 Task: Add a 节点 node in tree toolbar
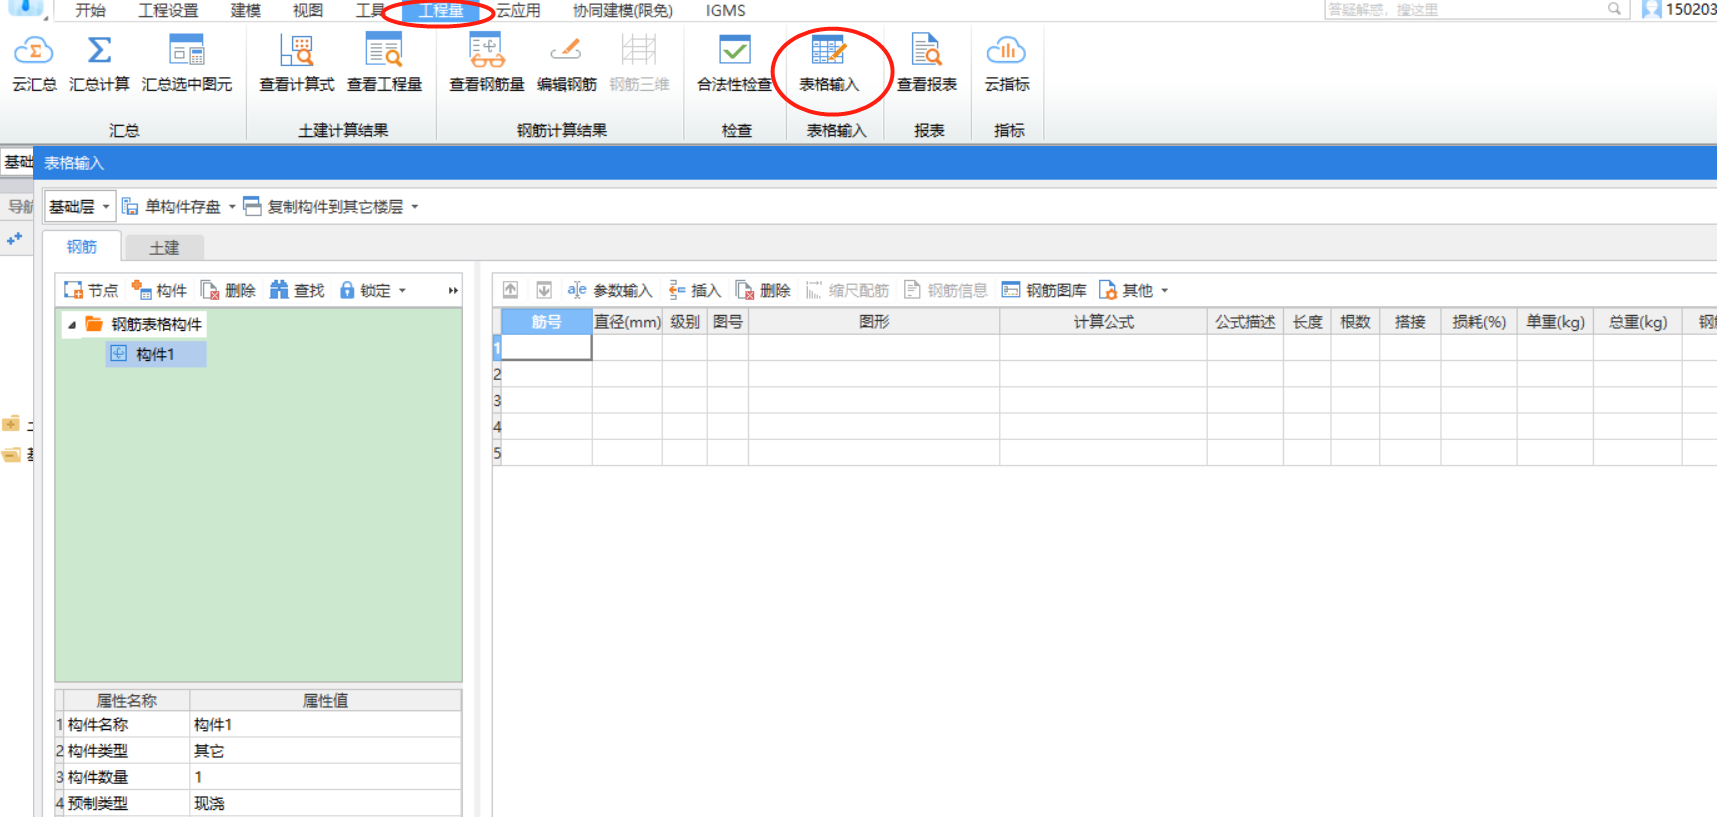(x=91, y=290)
